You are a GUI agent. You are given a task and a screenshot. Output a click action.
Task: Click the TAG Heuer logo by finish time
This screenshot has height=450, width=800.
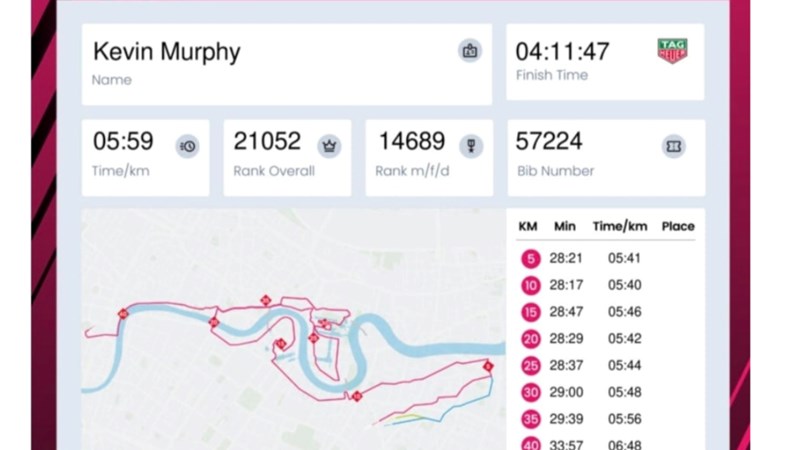(672, 51)
